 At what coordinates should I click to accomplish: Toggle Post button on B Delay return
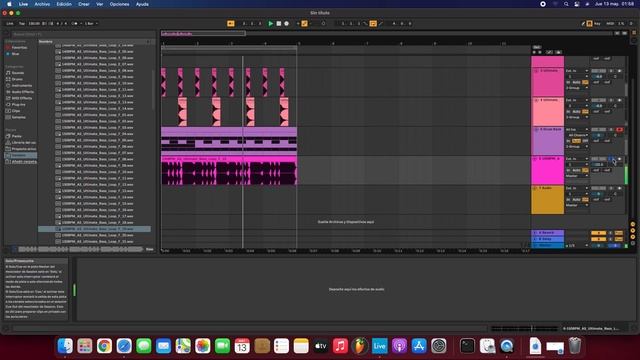[x=619, y=239]
